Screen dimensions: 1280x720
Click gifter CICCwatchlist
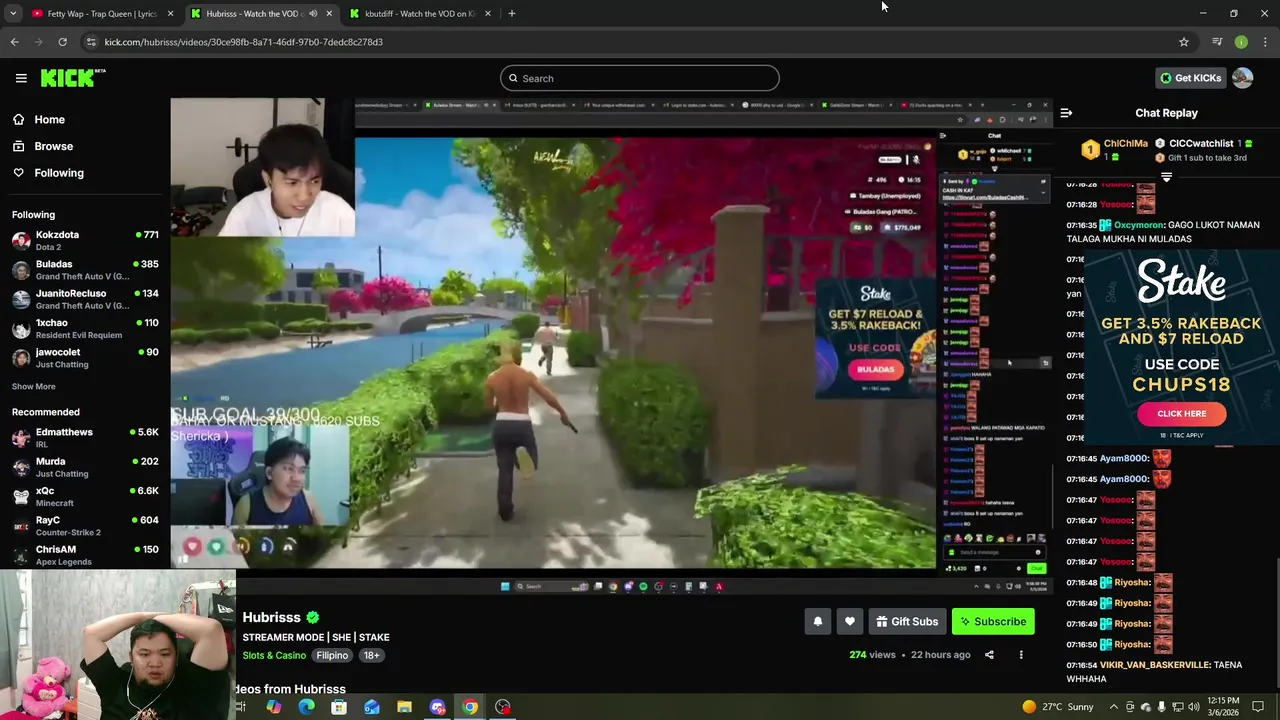pyautogui.click(x=1201, y=143)
